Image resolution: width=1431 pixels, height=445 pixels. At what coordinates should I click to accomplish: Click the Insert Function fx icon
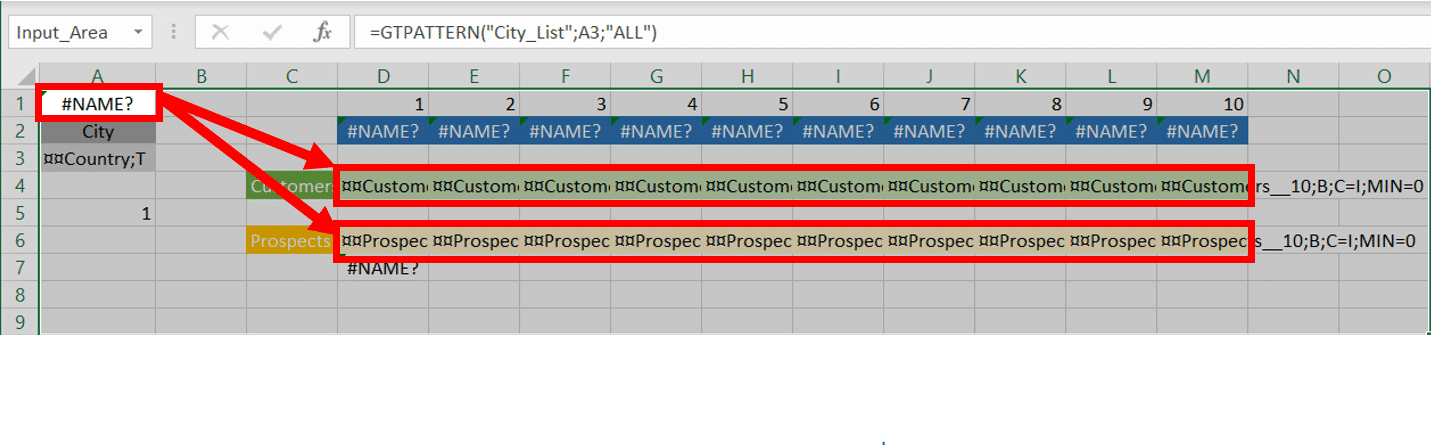coord(322,32)
